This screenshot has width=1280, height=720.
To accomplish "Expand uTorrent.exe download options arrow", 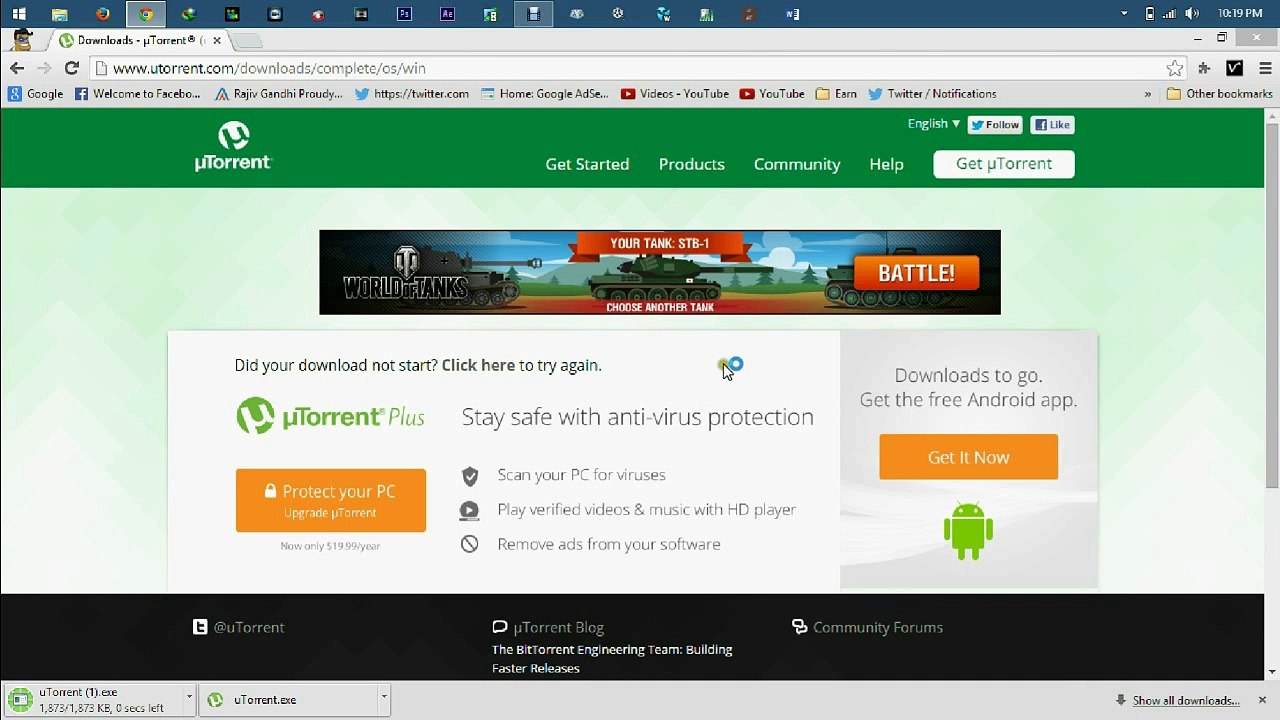I will [x=383, y=697].
